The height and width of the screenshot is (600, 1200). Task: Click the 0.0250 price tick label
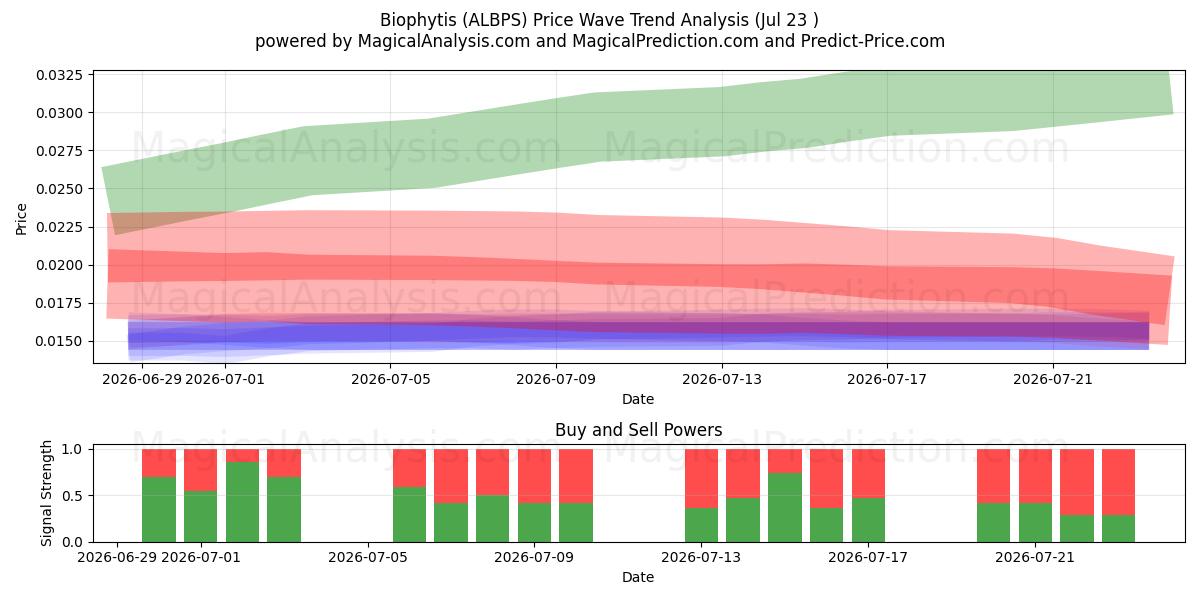click(x=62, y=188)
